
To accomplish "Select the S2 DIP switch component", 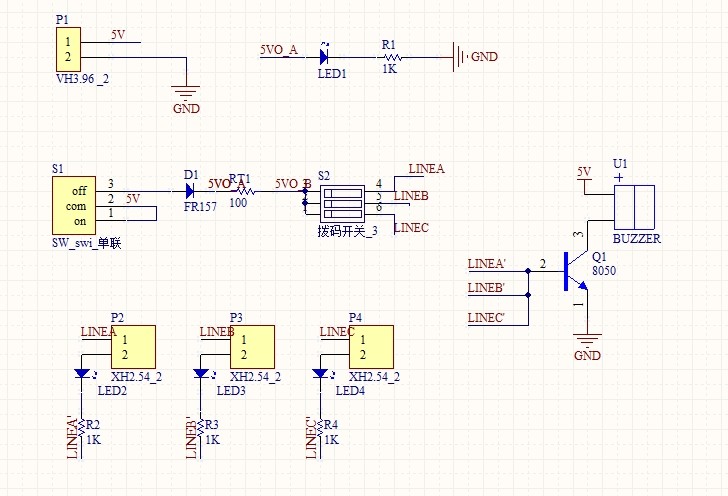I will [342, 204].
